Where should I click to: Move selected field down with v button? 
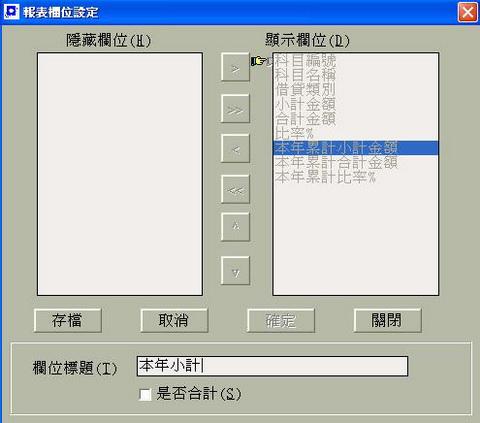(x=235, y=270)
